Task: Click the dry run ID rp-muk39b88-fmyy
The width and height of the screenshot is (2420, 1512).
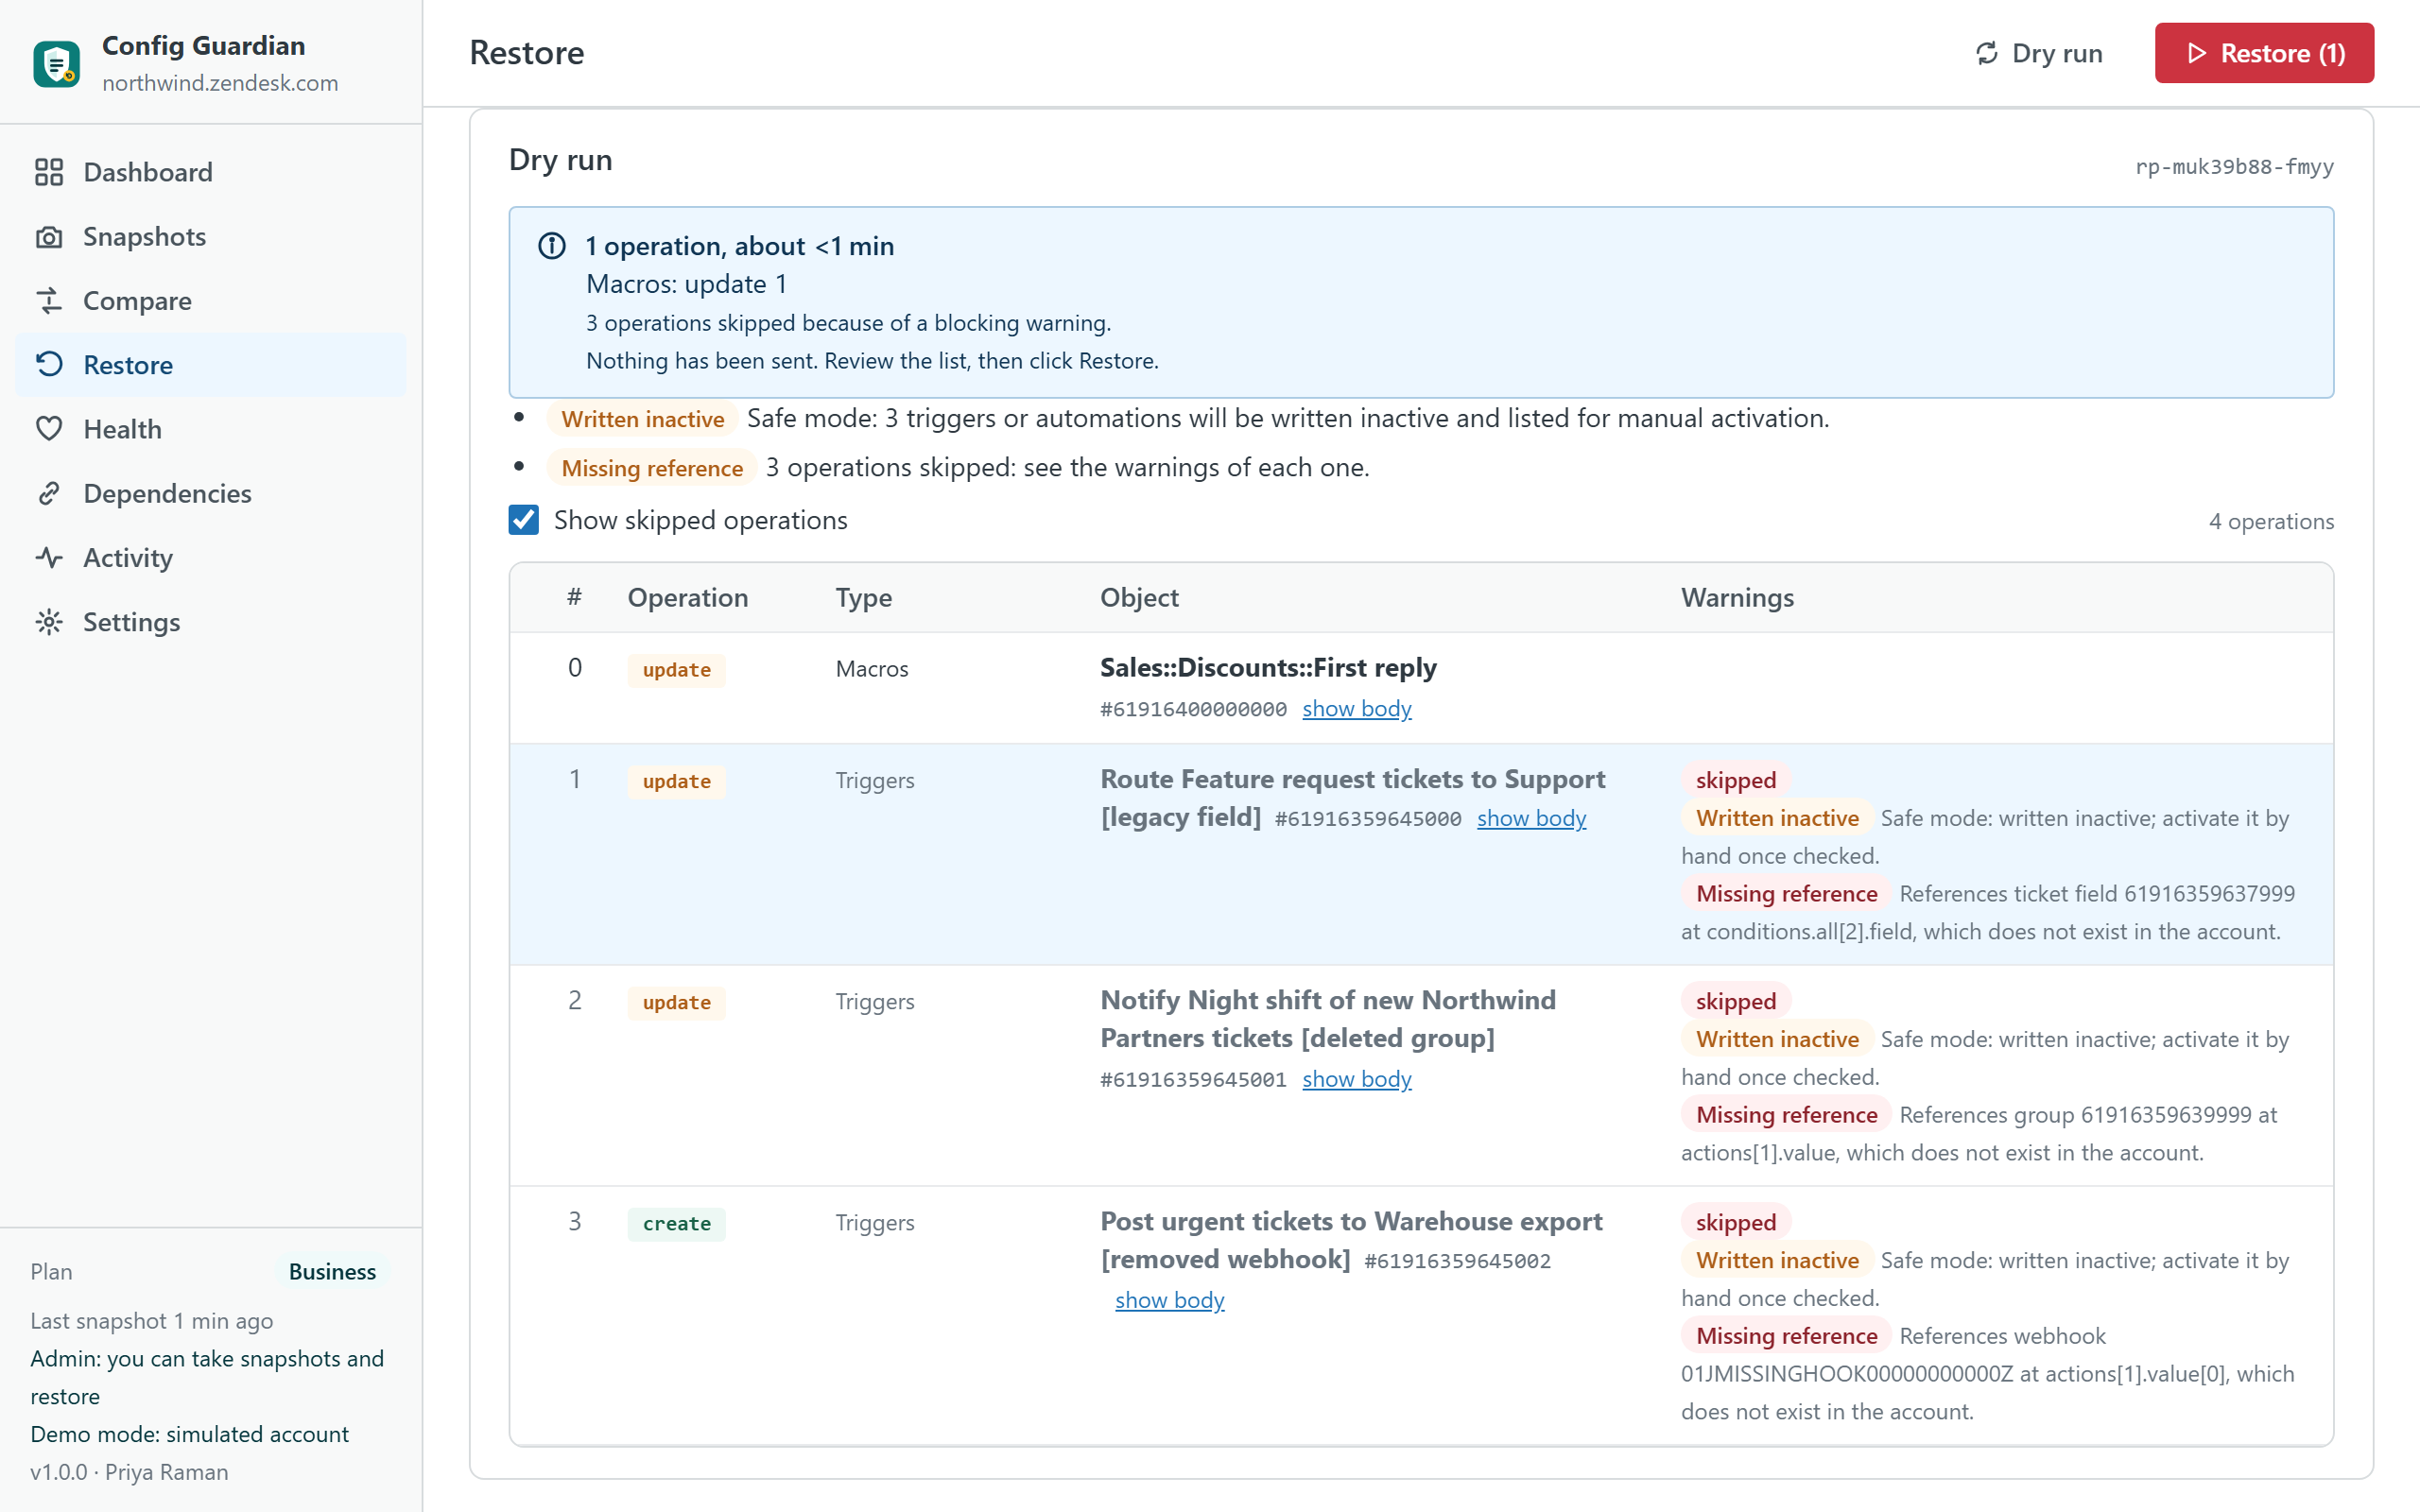Action: (2234, 166)
